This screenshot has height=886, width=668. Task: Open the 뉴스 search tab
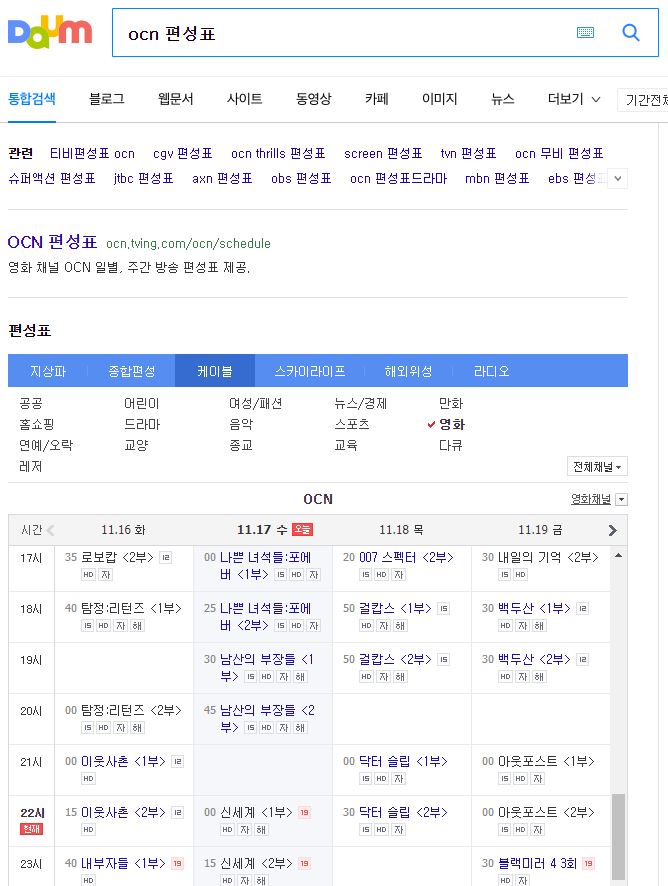click(x=502, y=99)
